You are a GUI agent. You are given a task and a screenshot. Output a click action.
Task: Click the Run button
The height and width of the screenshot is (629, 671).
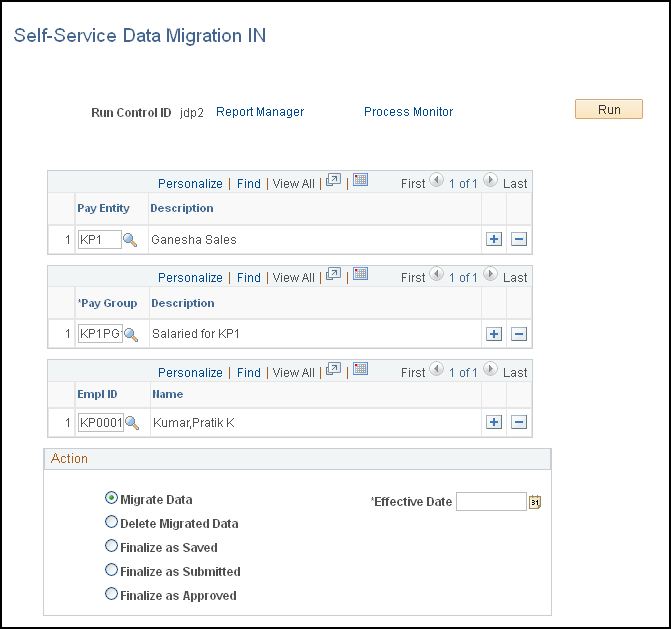(x=608, y=110)
